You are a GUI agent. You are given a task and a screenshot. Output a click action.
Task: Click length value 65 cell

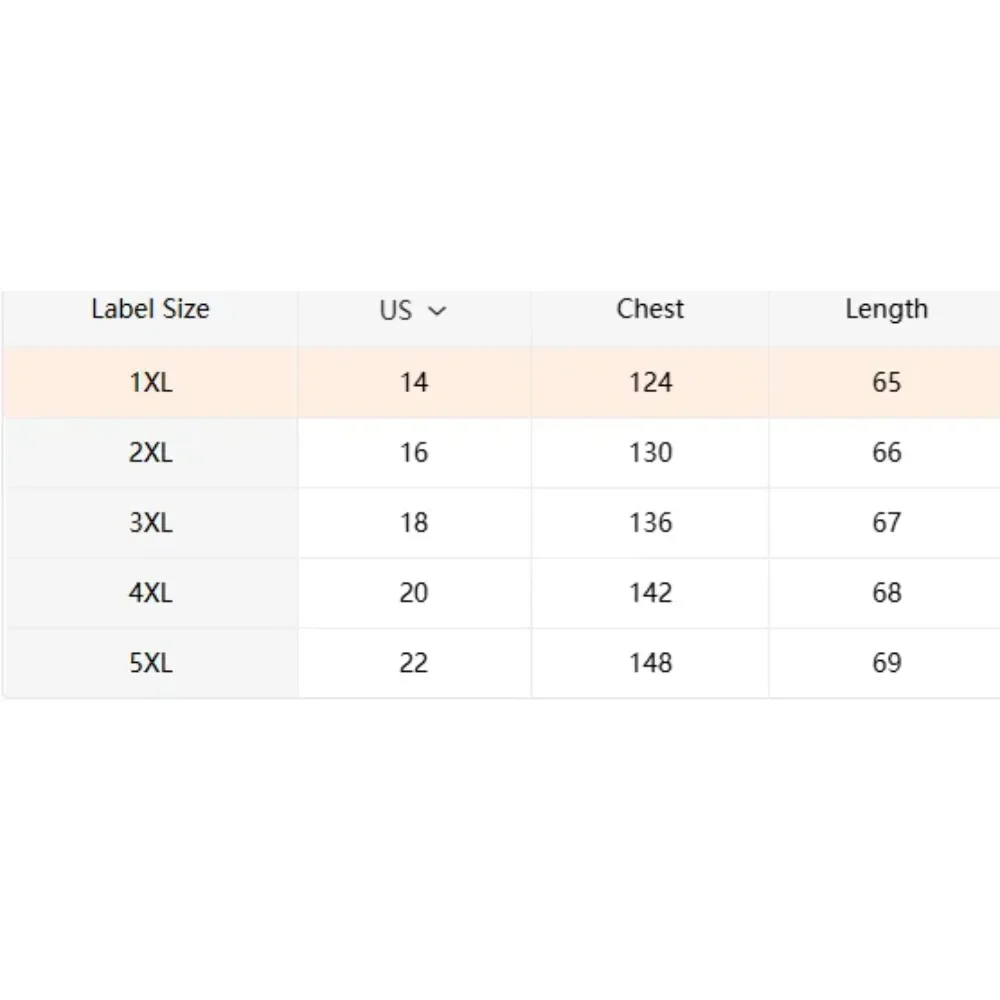[x=886, y=382]
